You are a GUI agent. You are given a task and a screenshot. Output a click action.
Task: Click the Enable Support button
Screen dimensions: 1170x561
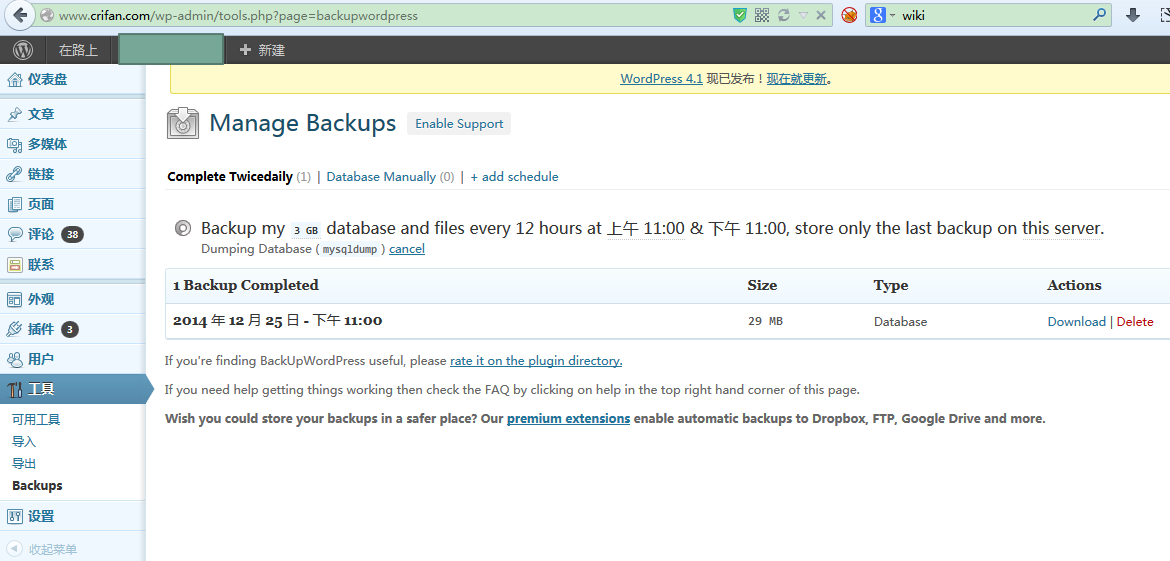point(459,124)
